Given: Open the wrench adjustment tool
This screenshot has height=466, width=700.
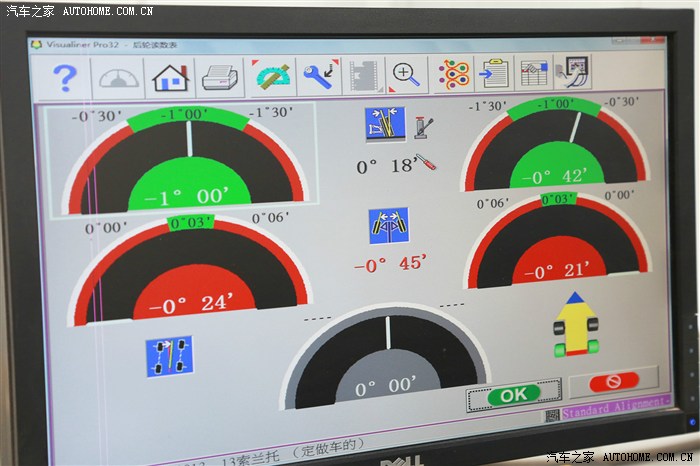Looking at the screenshot, I should point(318,75).
